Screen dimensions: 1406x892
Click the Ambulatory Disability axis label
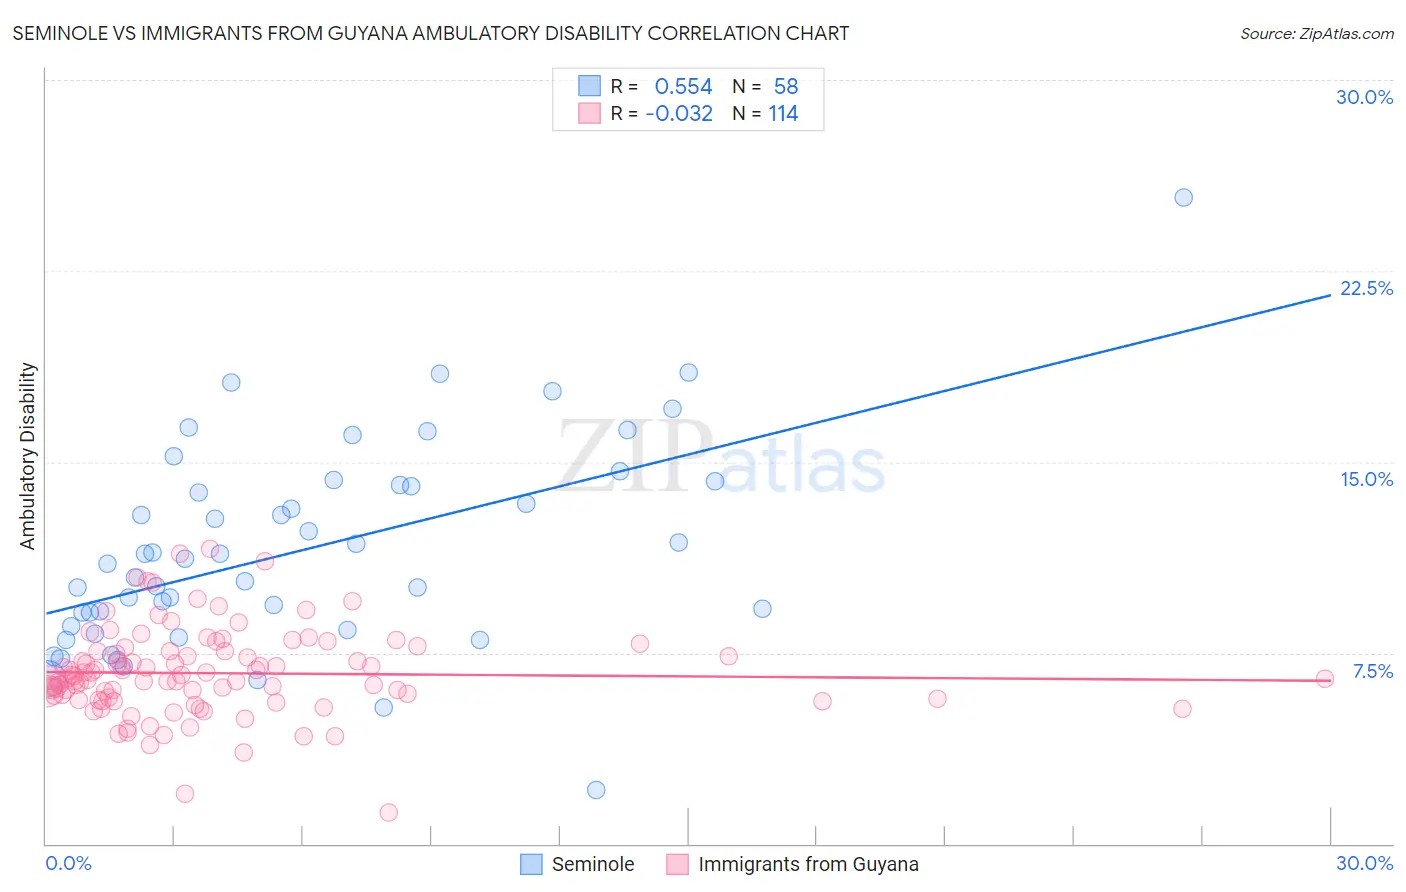click(x=28, y=456)
